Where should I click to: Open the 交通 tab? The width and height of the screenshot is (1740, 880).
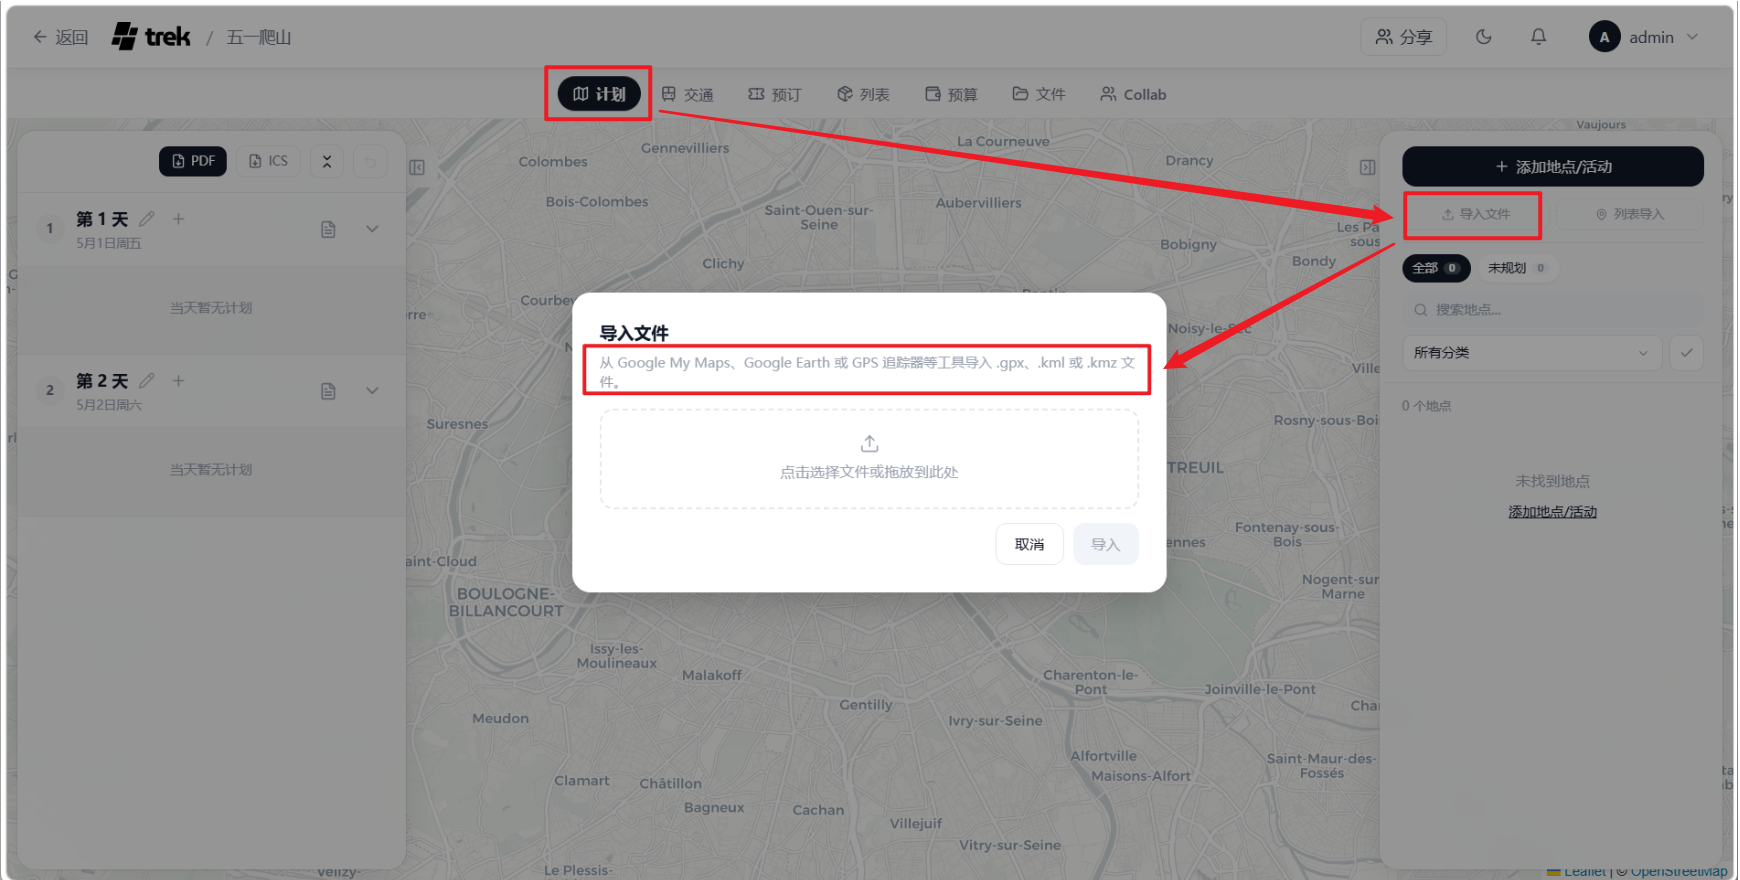pos(687,94)
